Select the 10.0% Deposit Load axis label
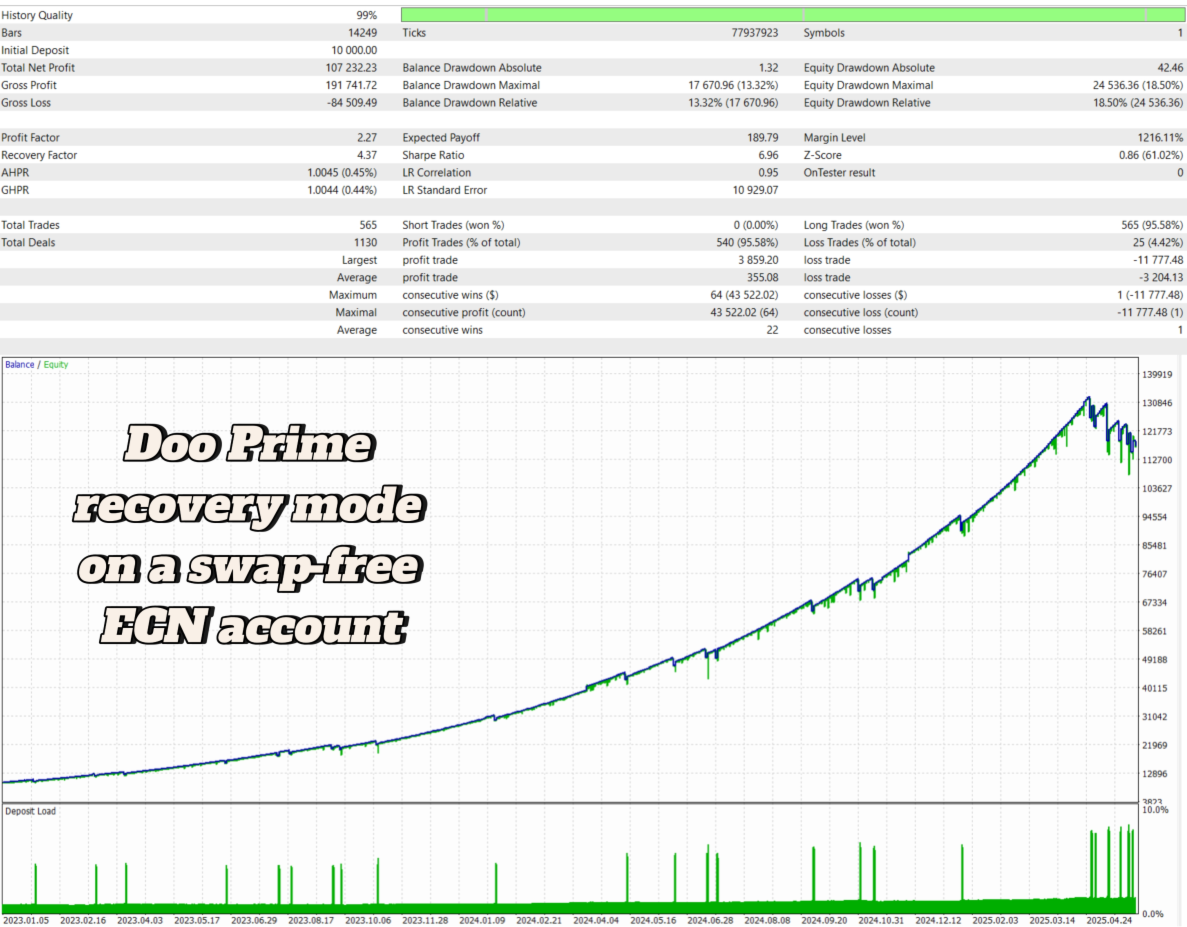Image resolution: width=1187 pixels, height=927 pixels. (x=1155, y=810)
